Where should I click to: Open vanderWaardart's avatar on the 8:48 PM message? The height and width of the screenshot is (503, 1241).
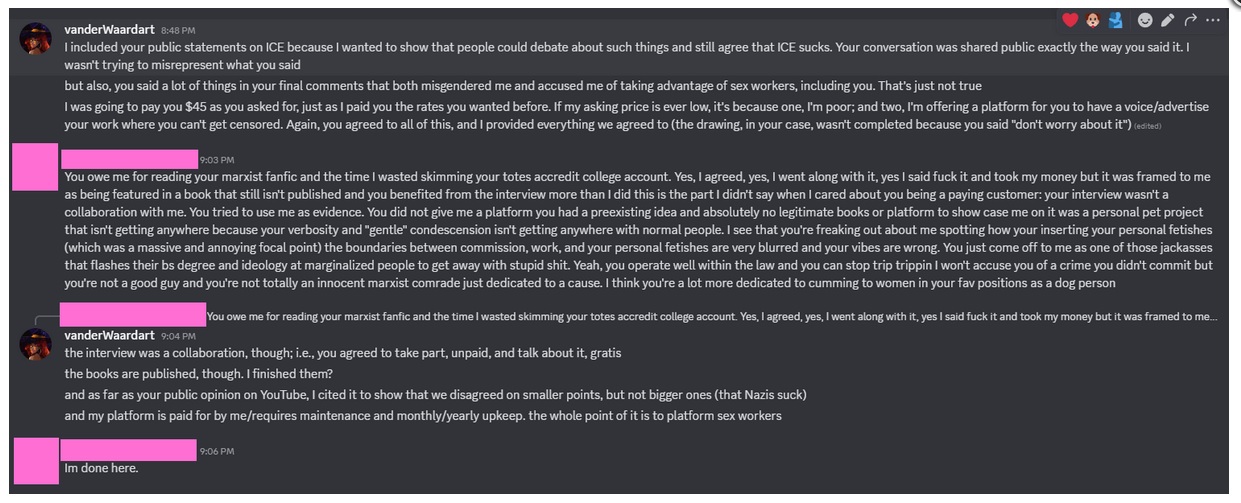pyautogui.click(x=35, y=39)
